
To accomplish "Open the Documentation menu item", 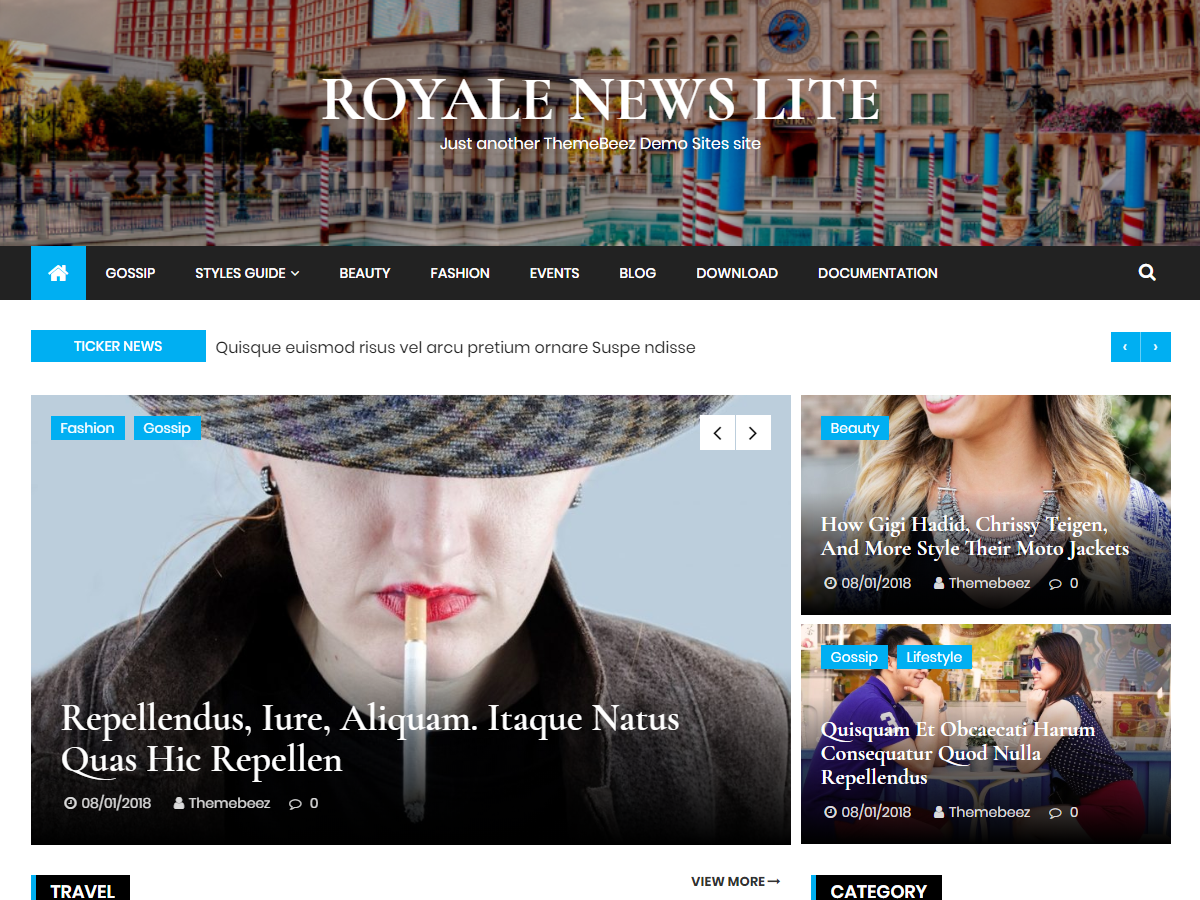I will (x=877, y=272).
